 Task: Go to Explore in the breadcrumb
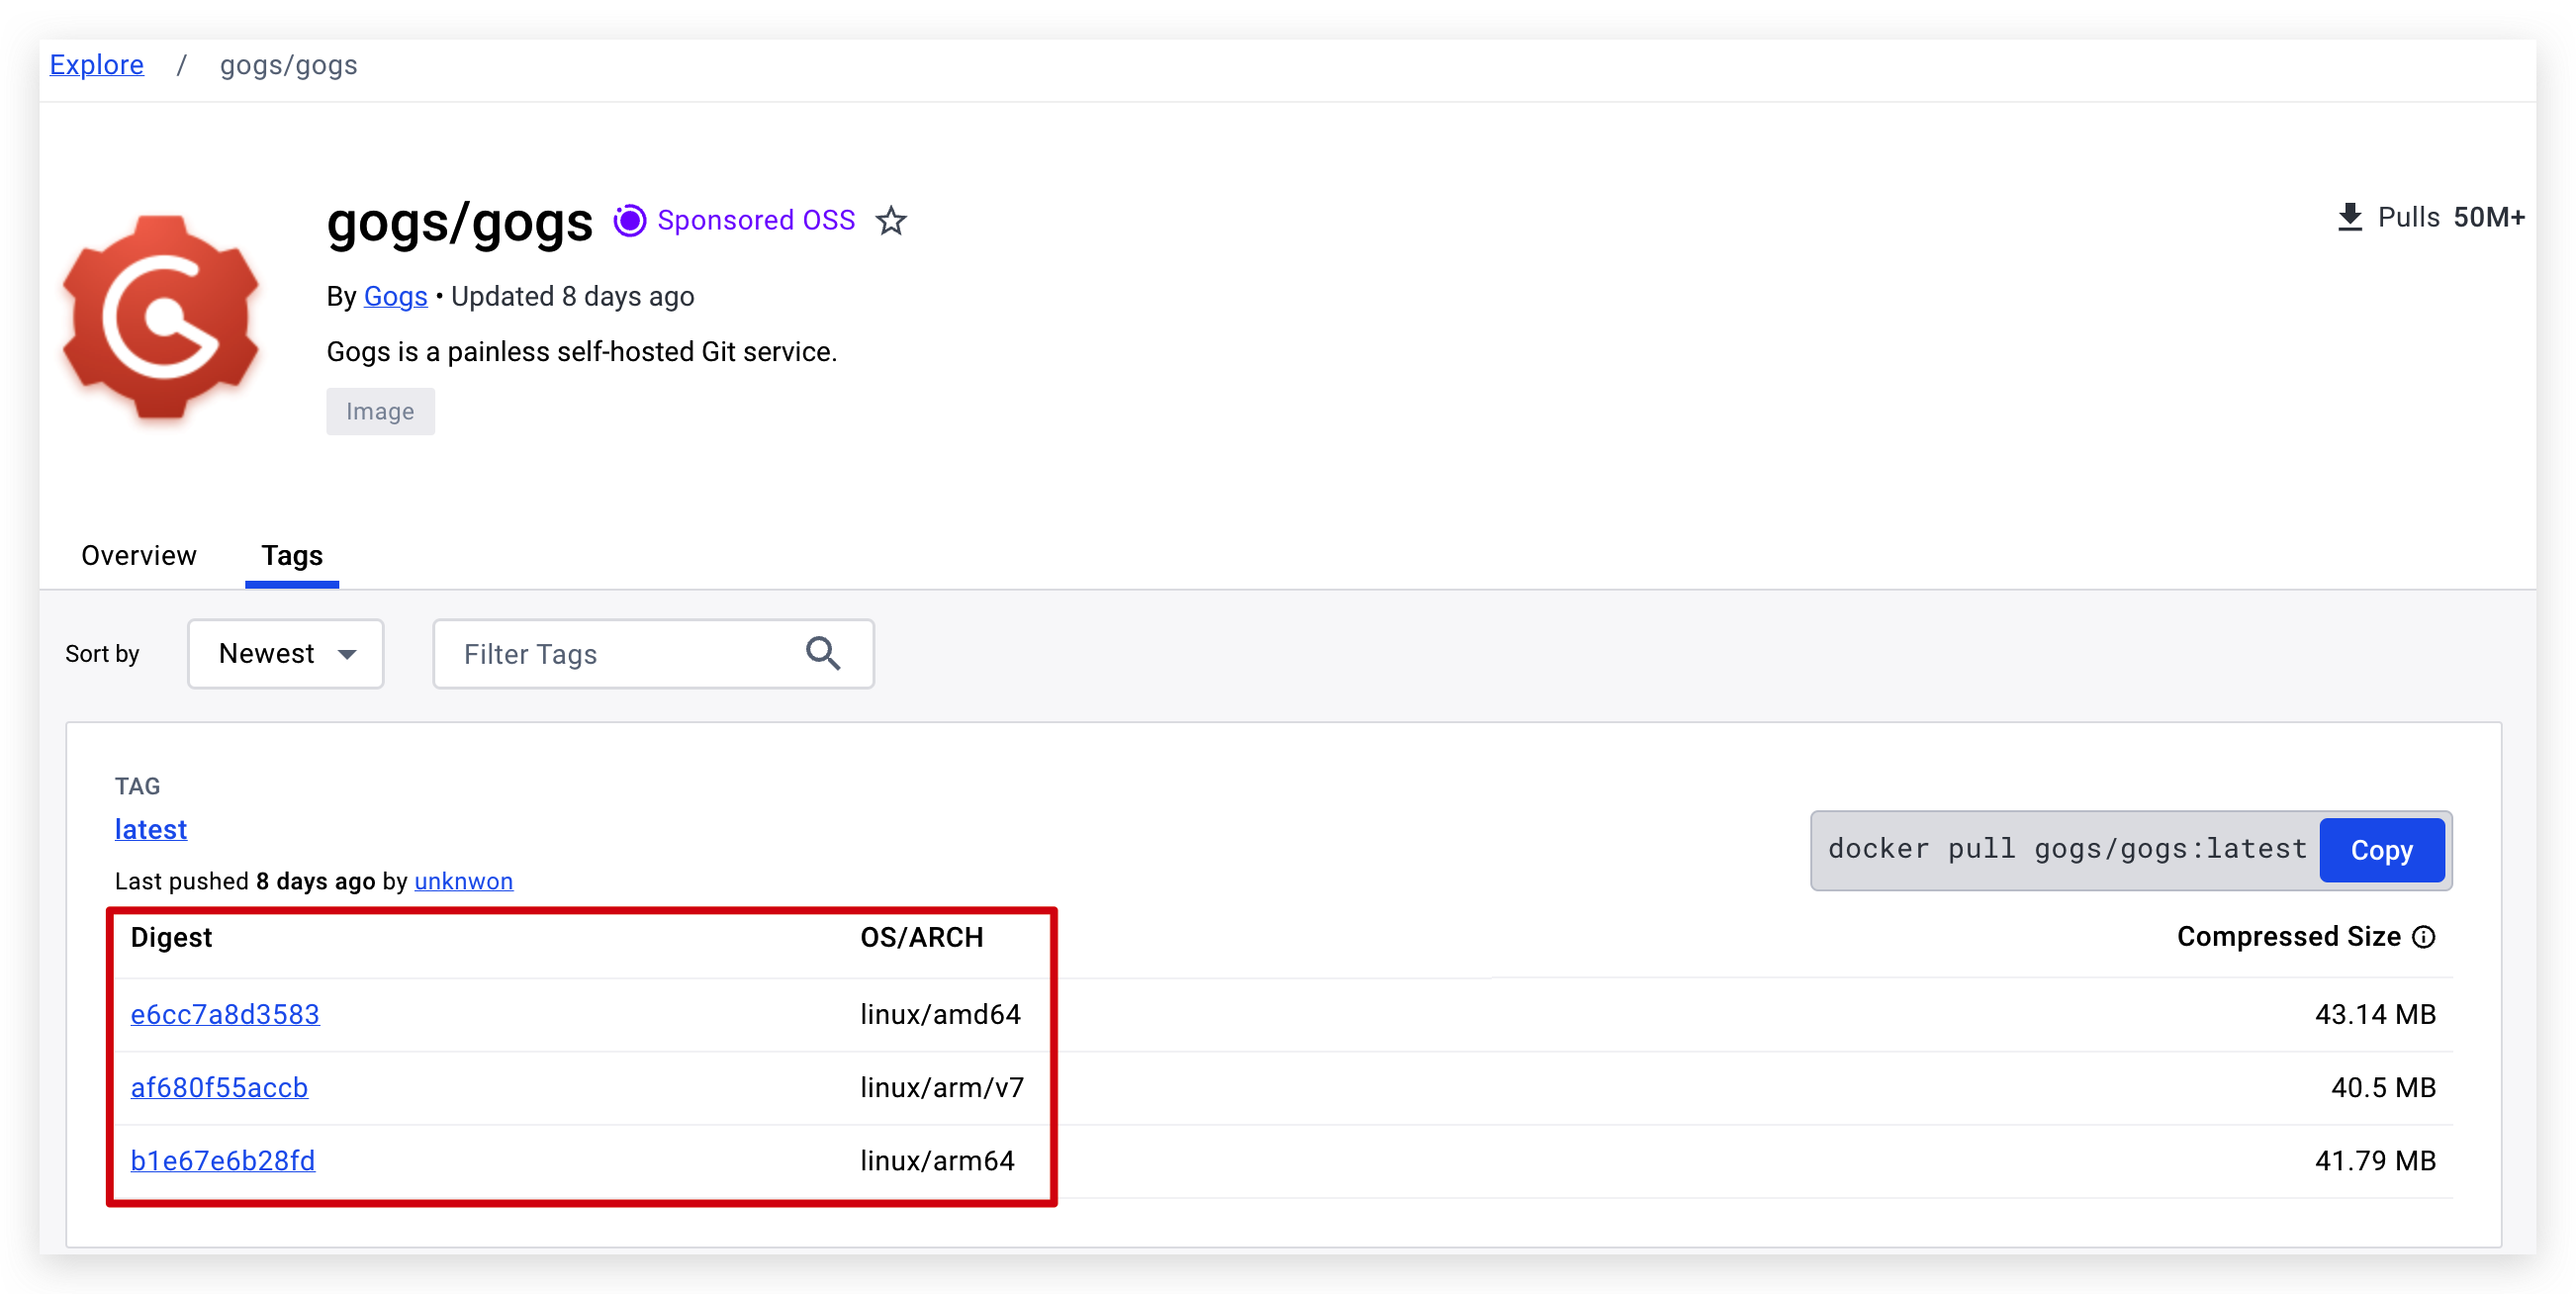97,65
